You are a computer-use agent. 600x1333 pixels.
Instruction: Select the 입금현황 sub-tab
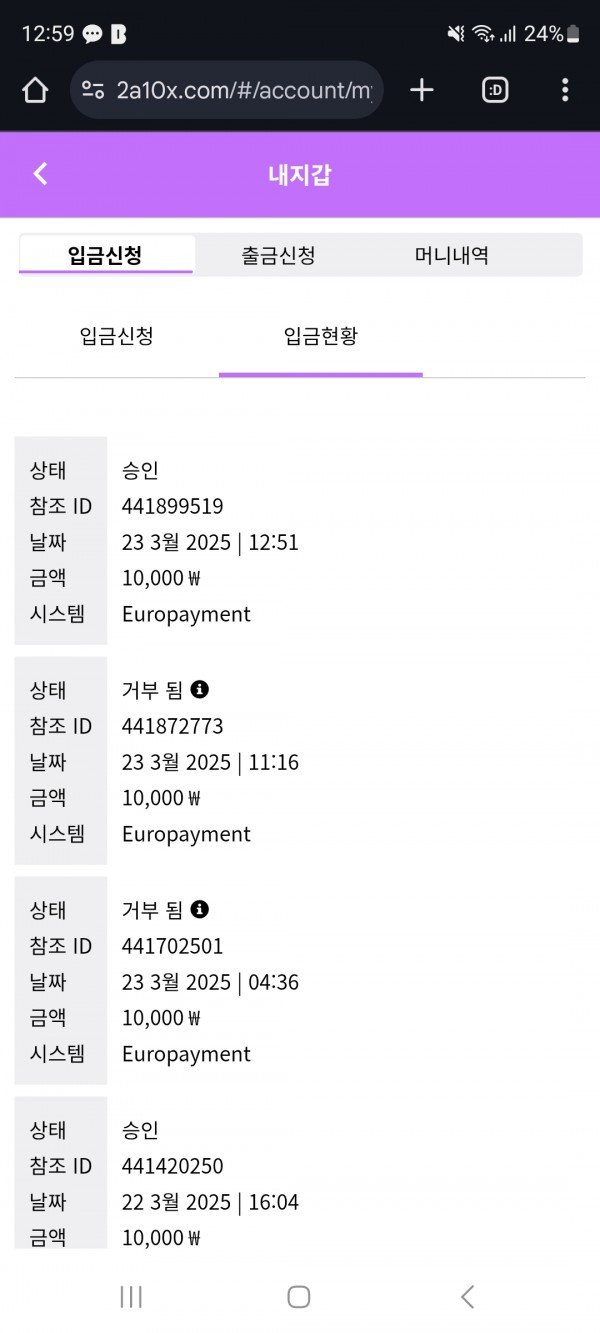[320, 336]
